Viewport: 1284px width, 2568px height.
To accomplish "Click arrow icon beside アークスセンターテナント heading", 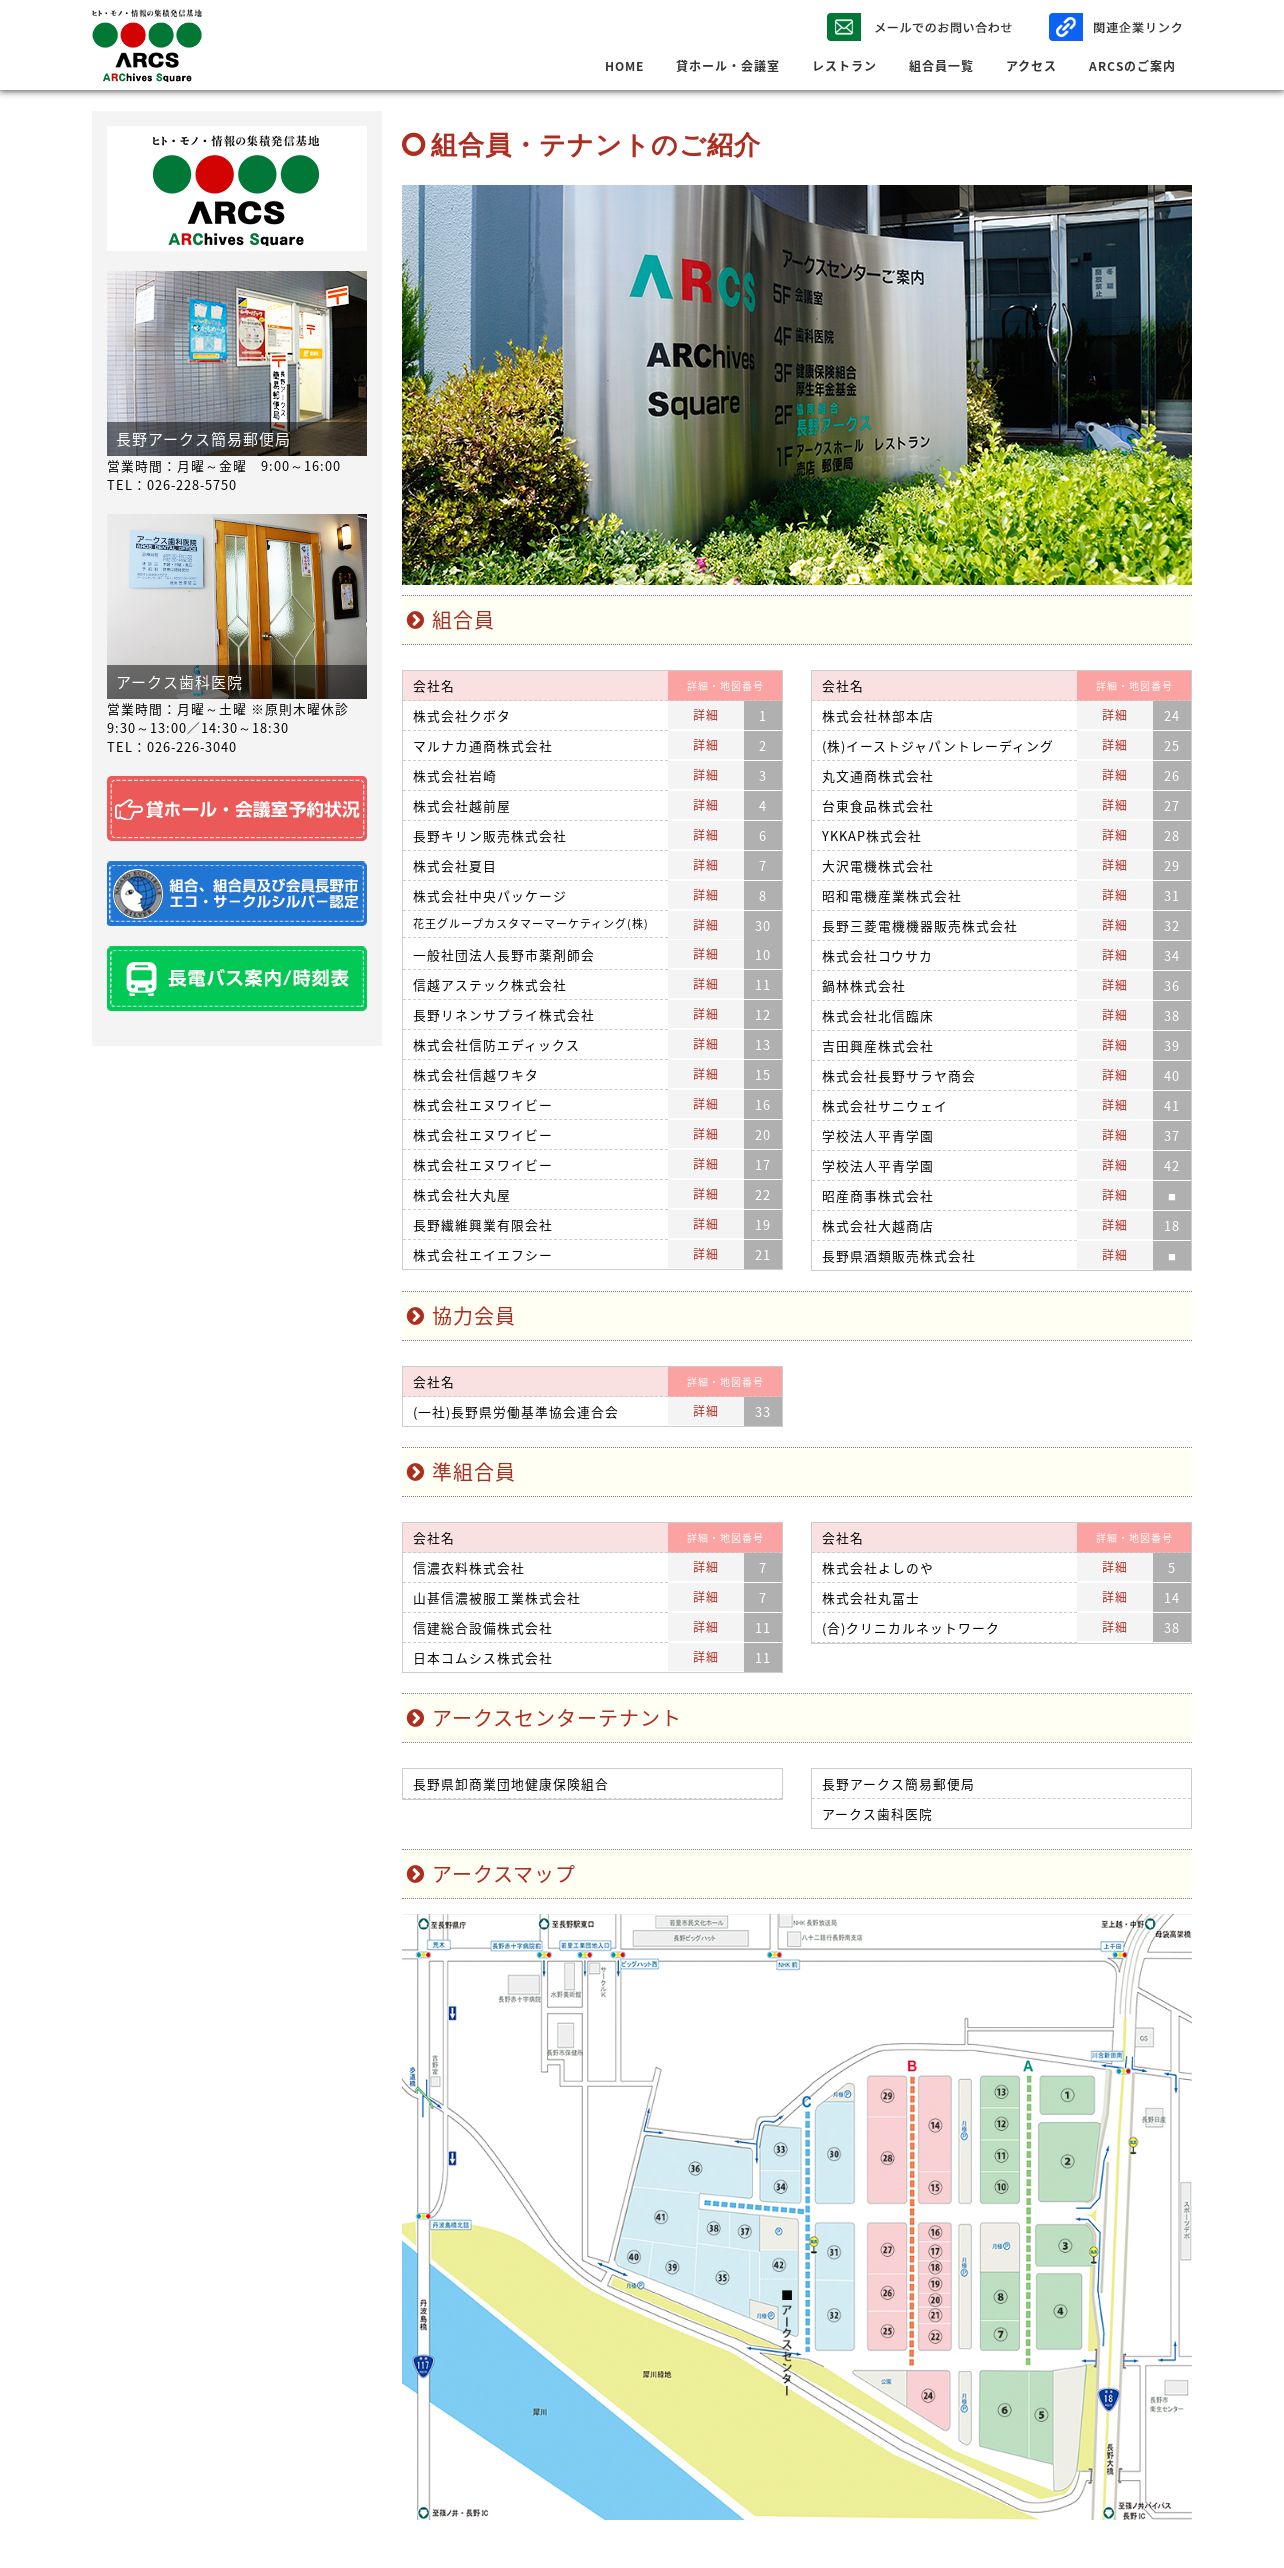I will [415, 1718].
